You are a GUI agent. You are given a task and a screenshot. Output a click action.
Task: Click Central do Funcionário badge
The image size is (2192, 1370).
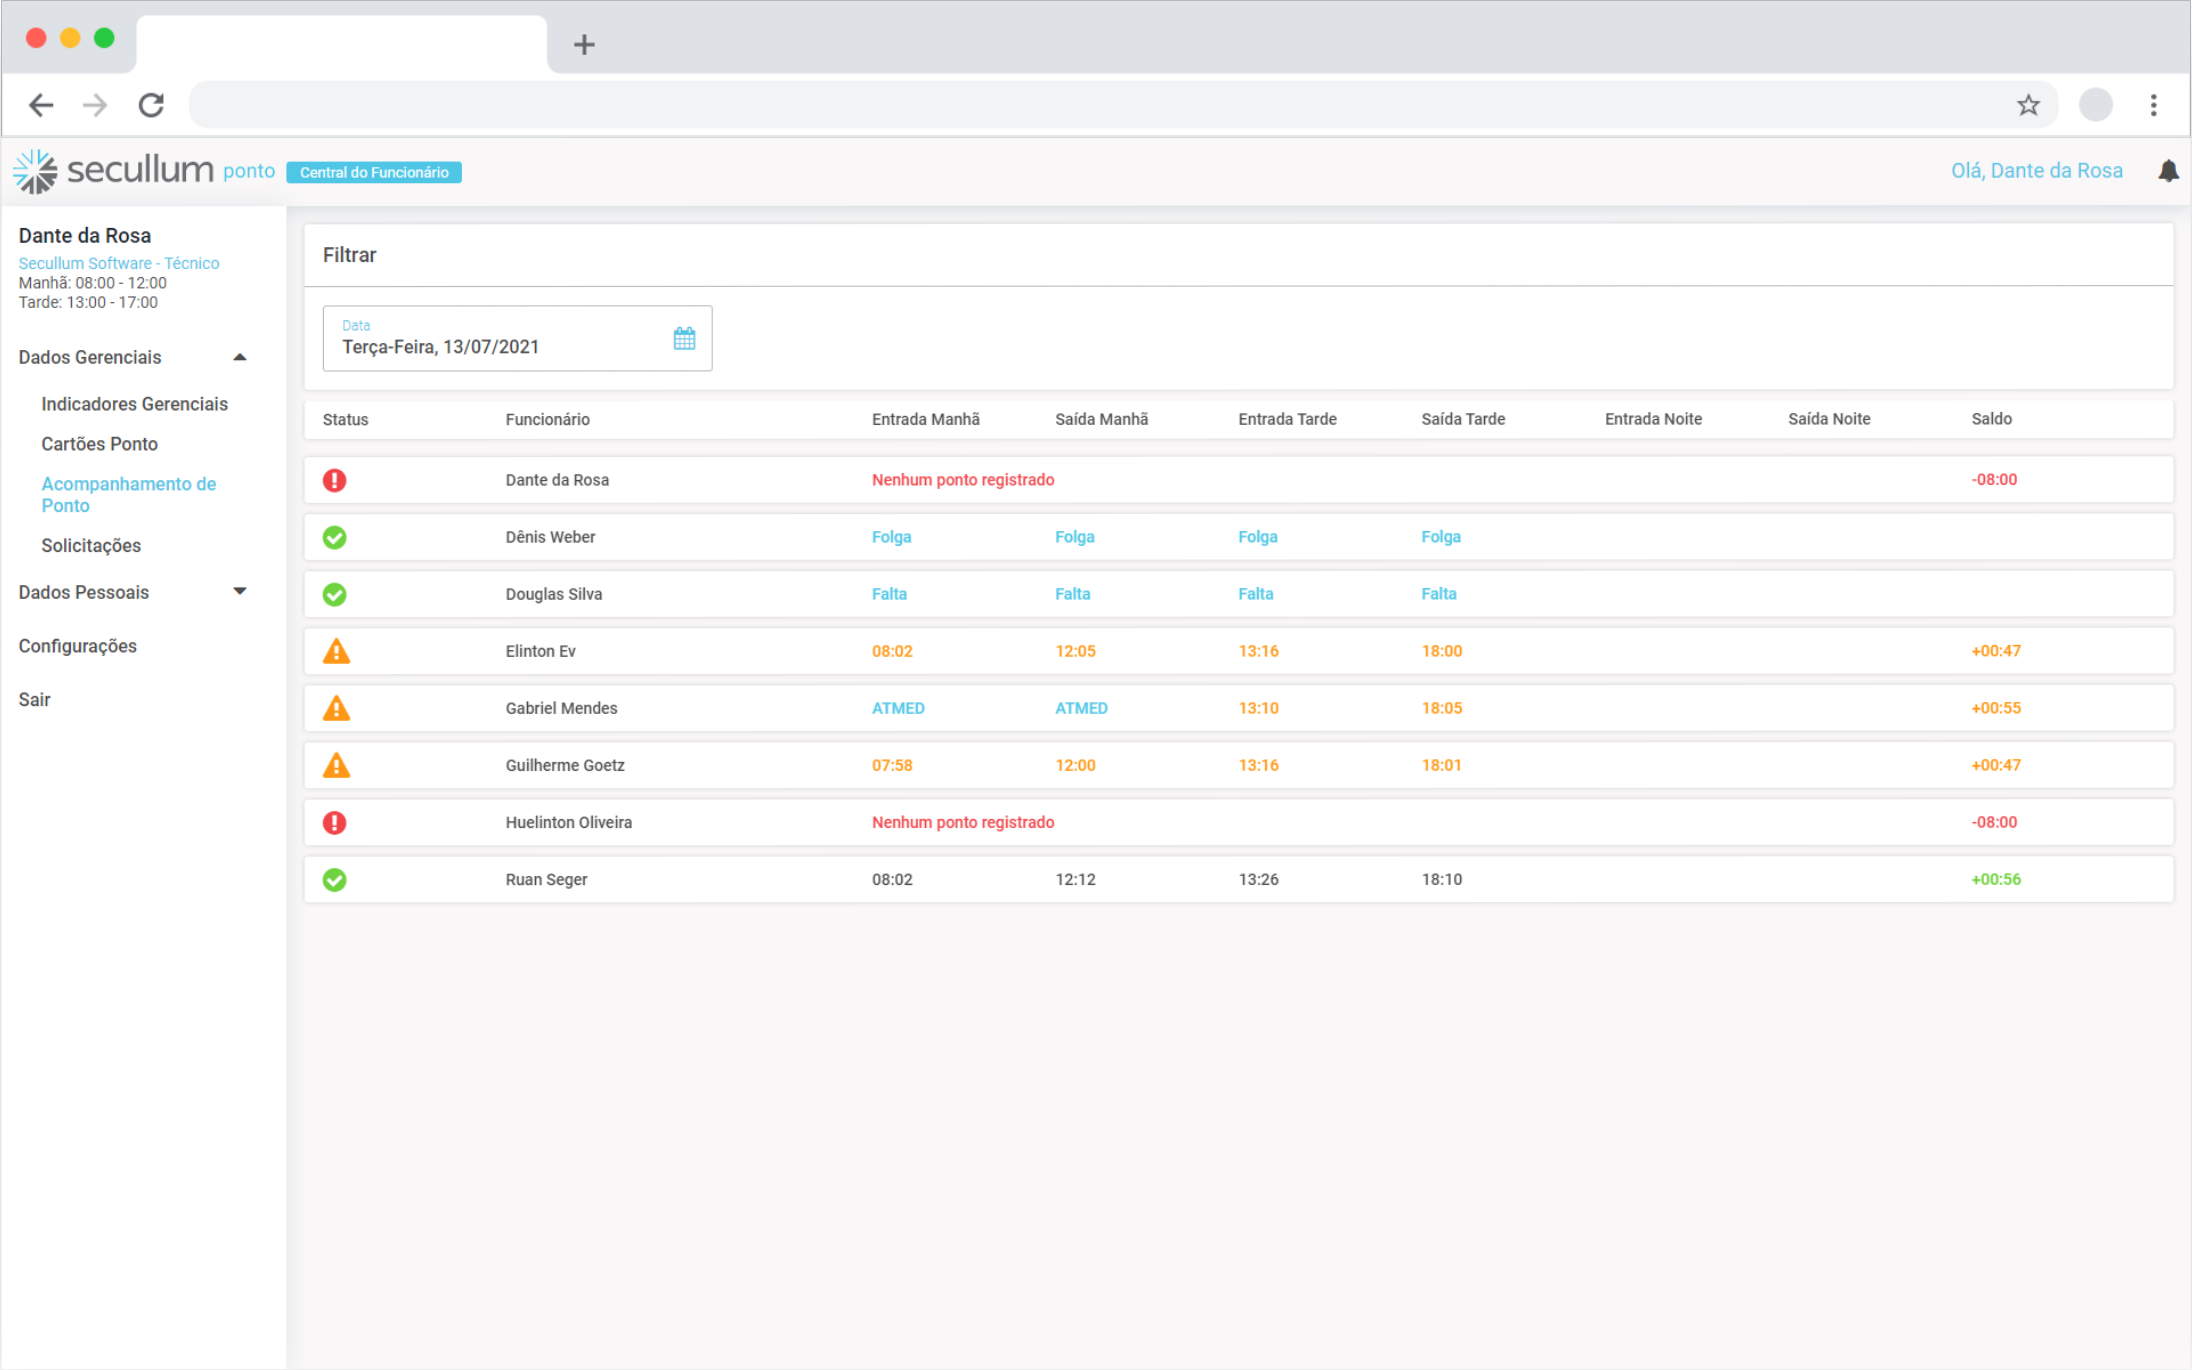coord(374,172)
